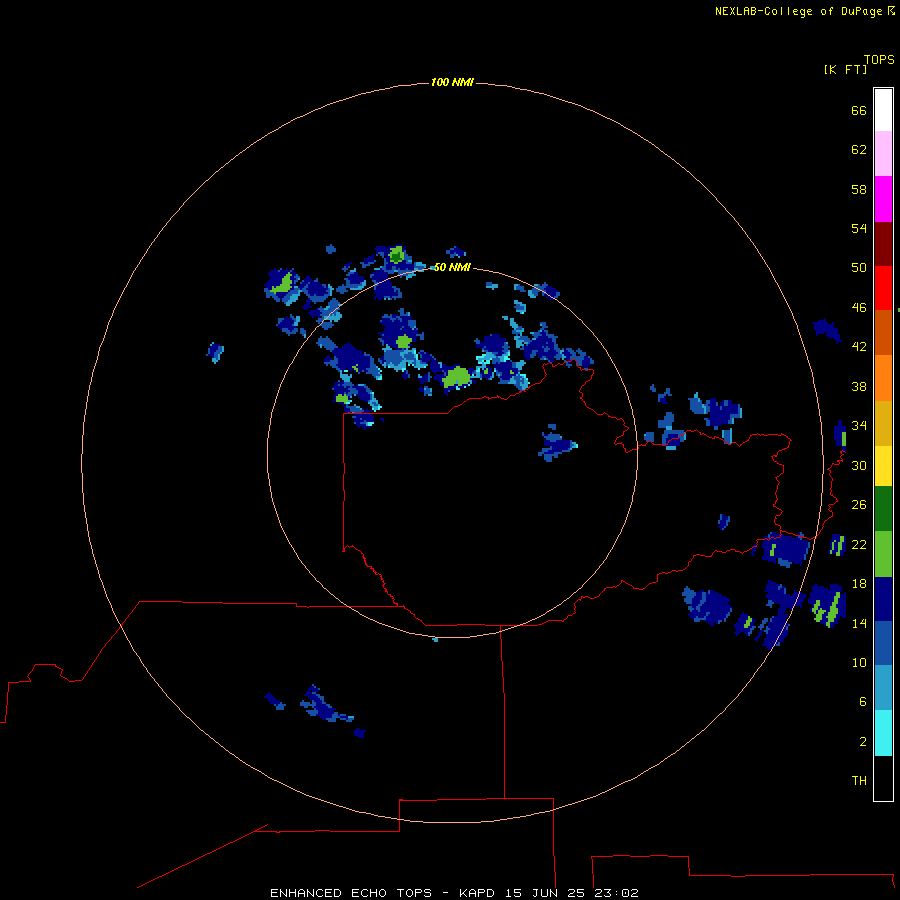Image resolution: width=900 pixels, height=900 pixels.
Task: Click the "2" legend value
Action: (x=863, y=742)
